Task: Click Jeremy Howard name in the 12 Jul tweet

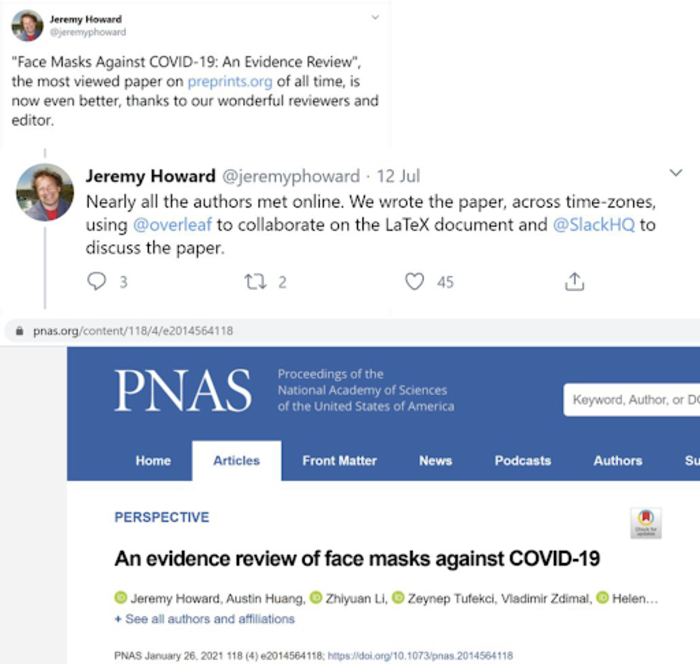Action: click(x=150, y=176)
